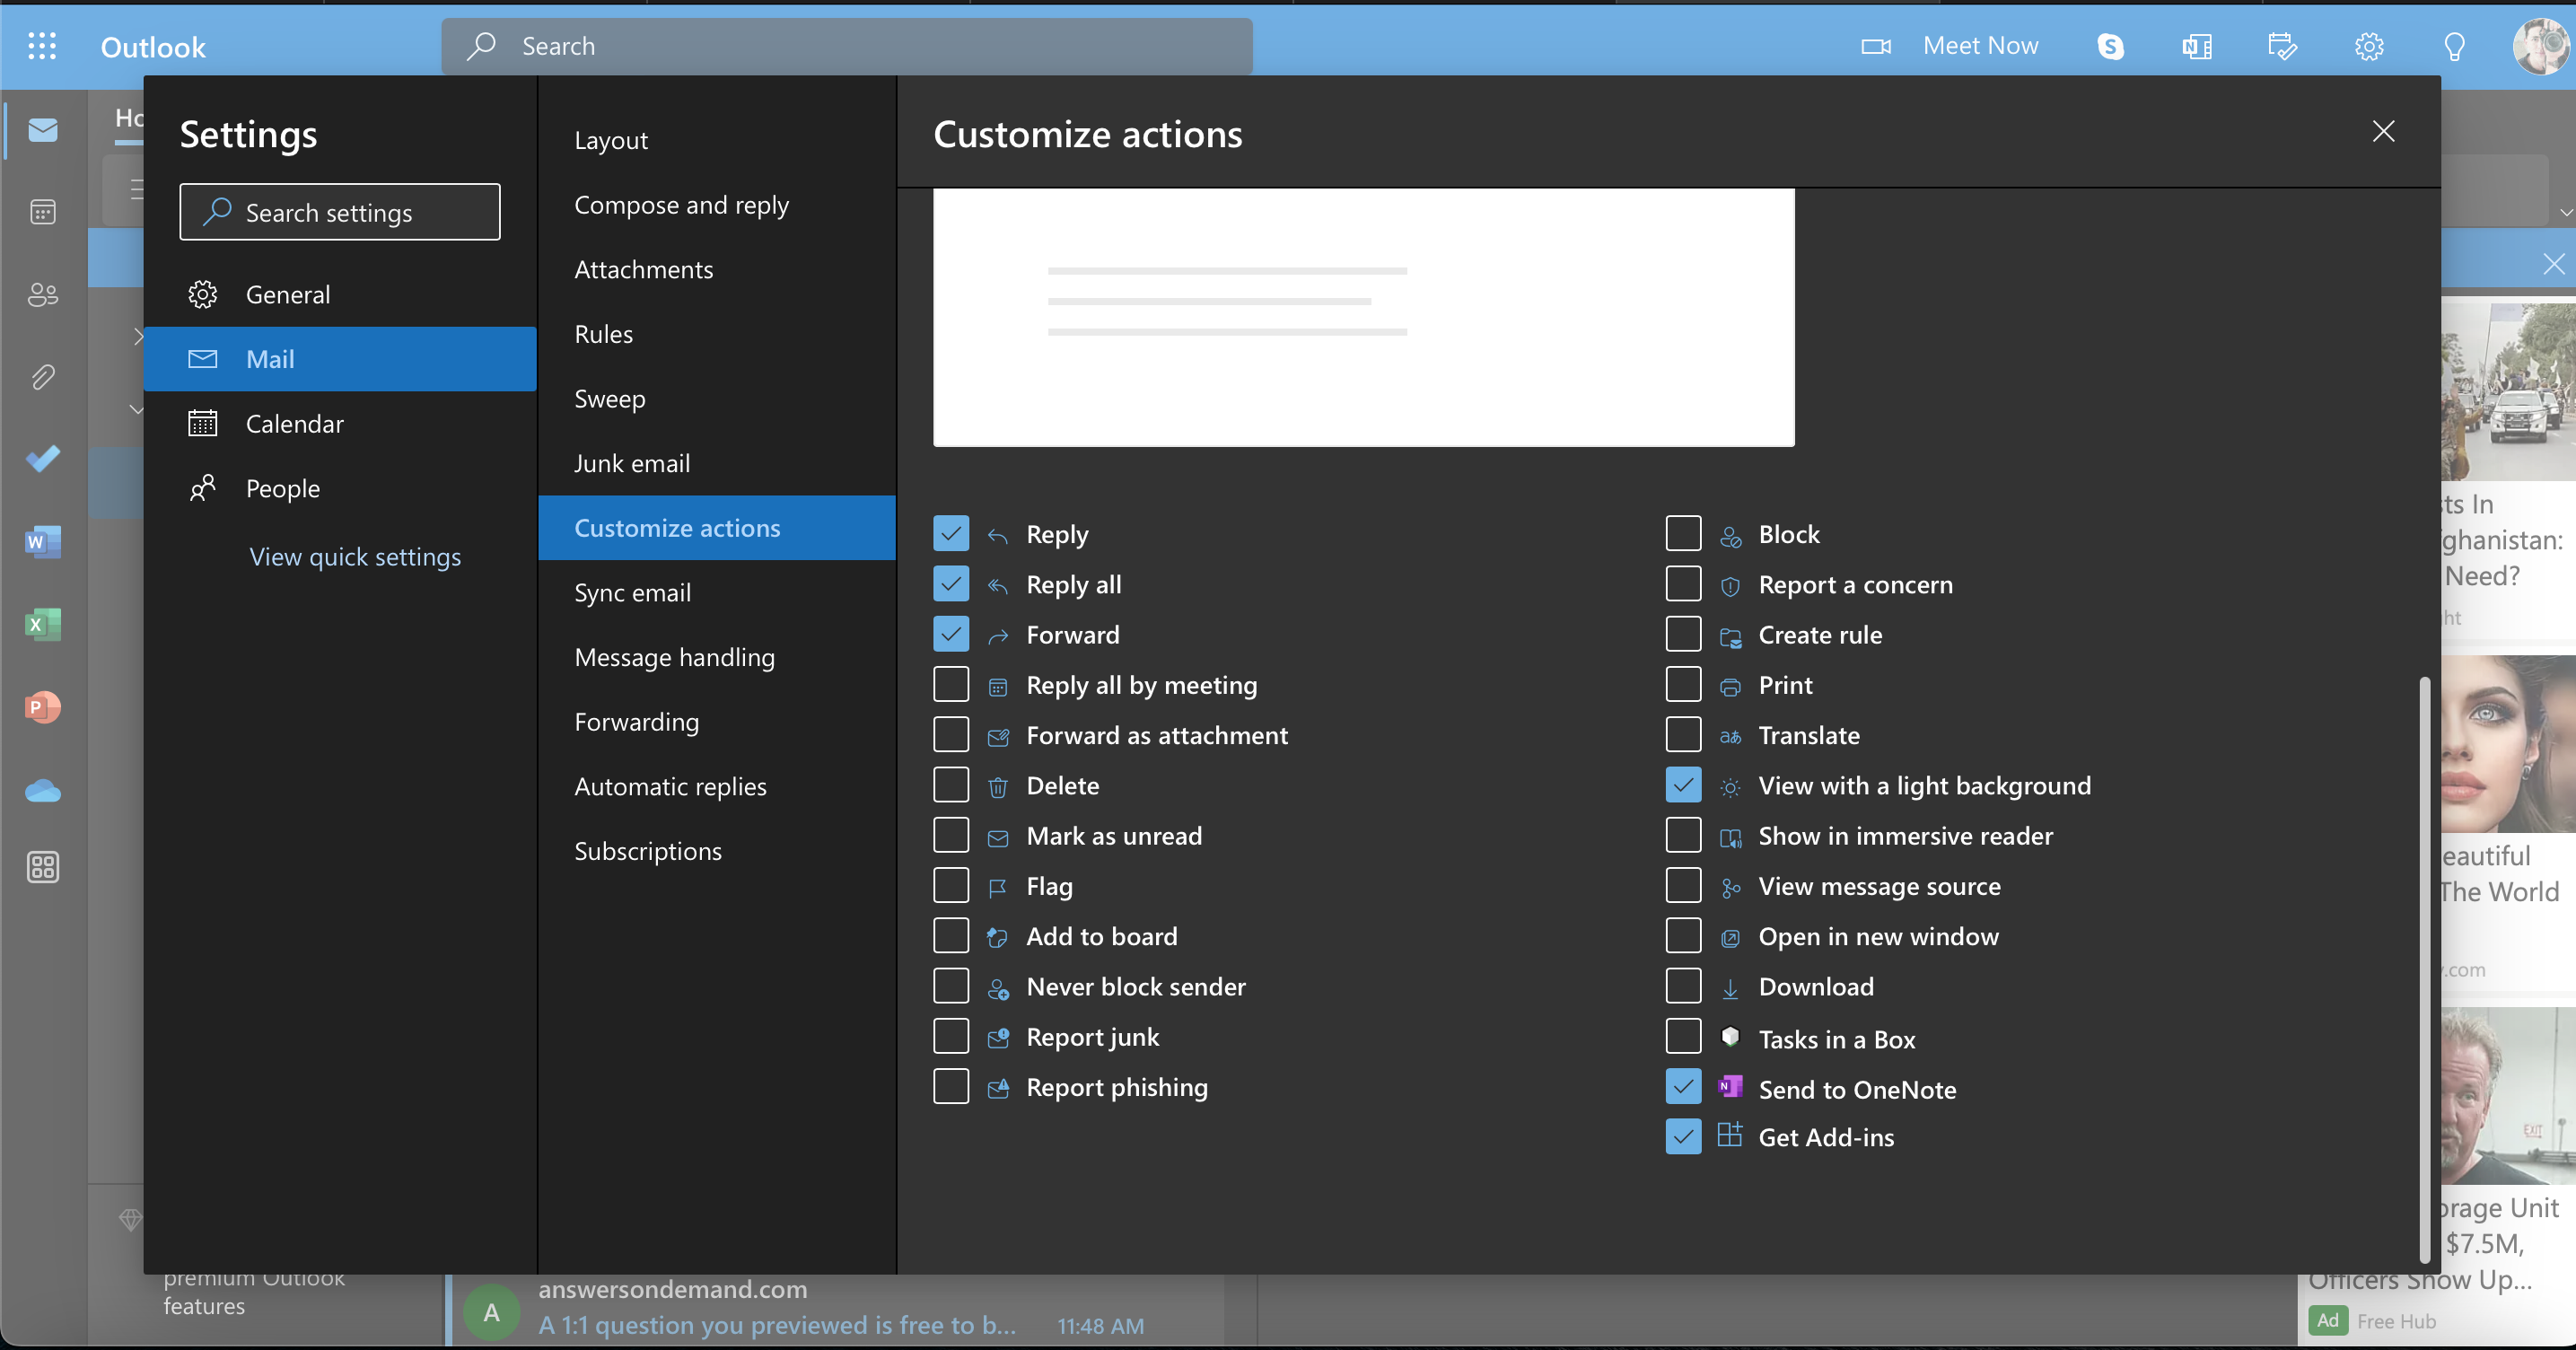The image size is (2576, 1350).
Task: Select the Calendar settings category
Action: pyautogui.click(x=340, y=423)
